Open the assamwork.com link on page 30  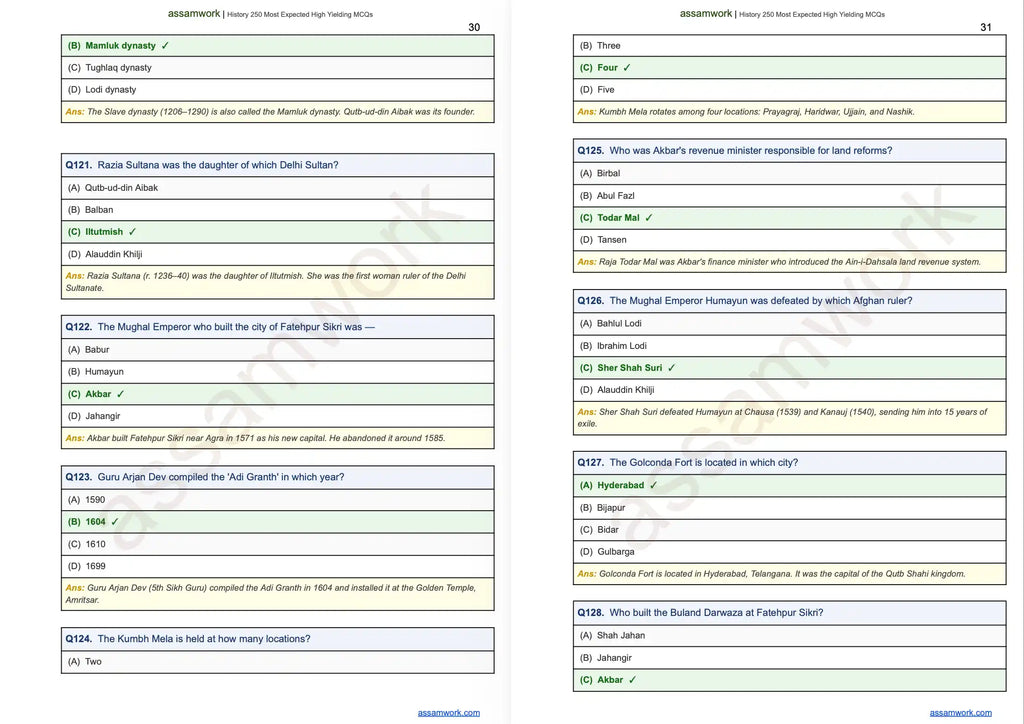coord(449,713)
